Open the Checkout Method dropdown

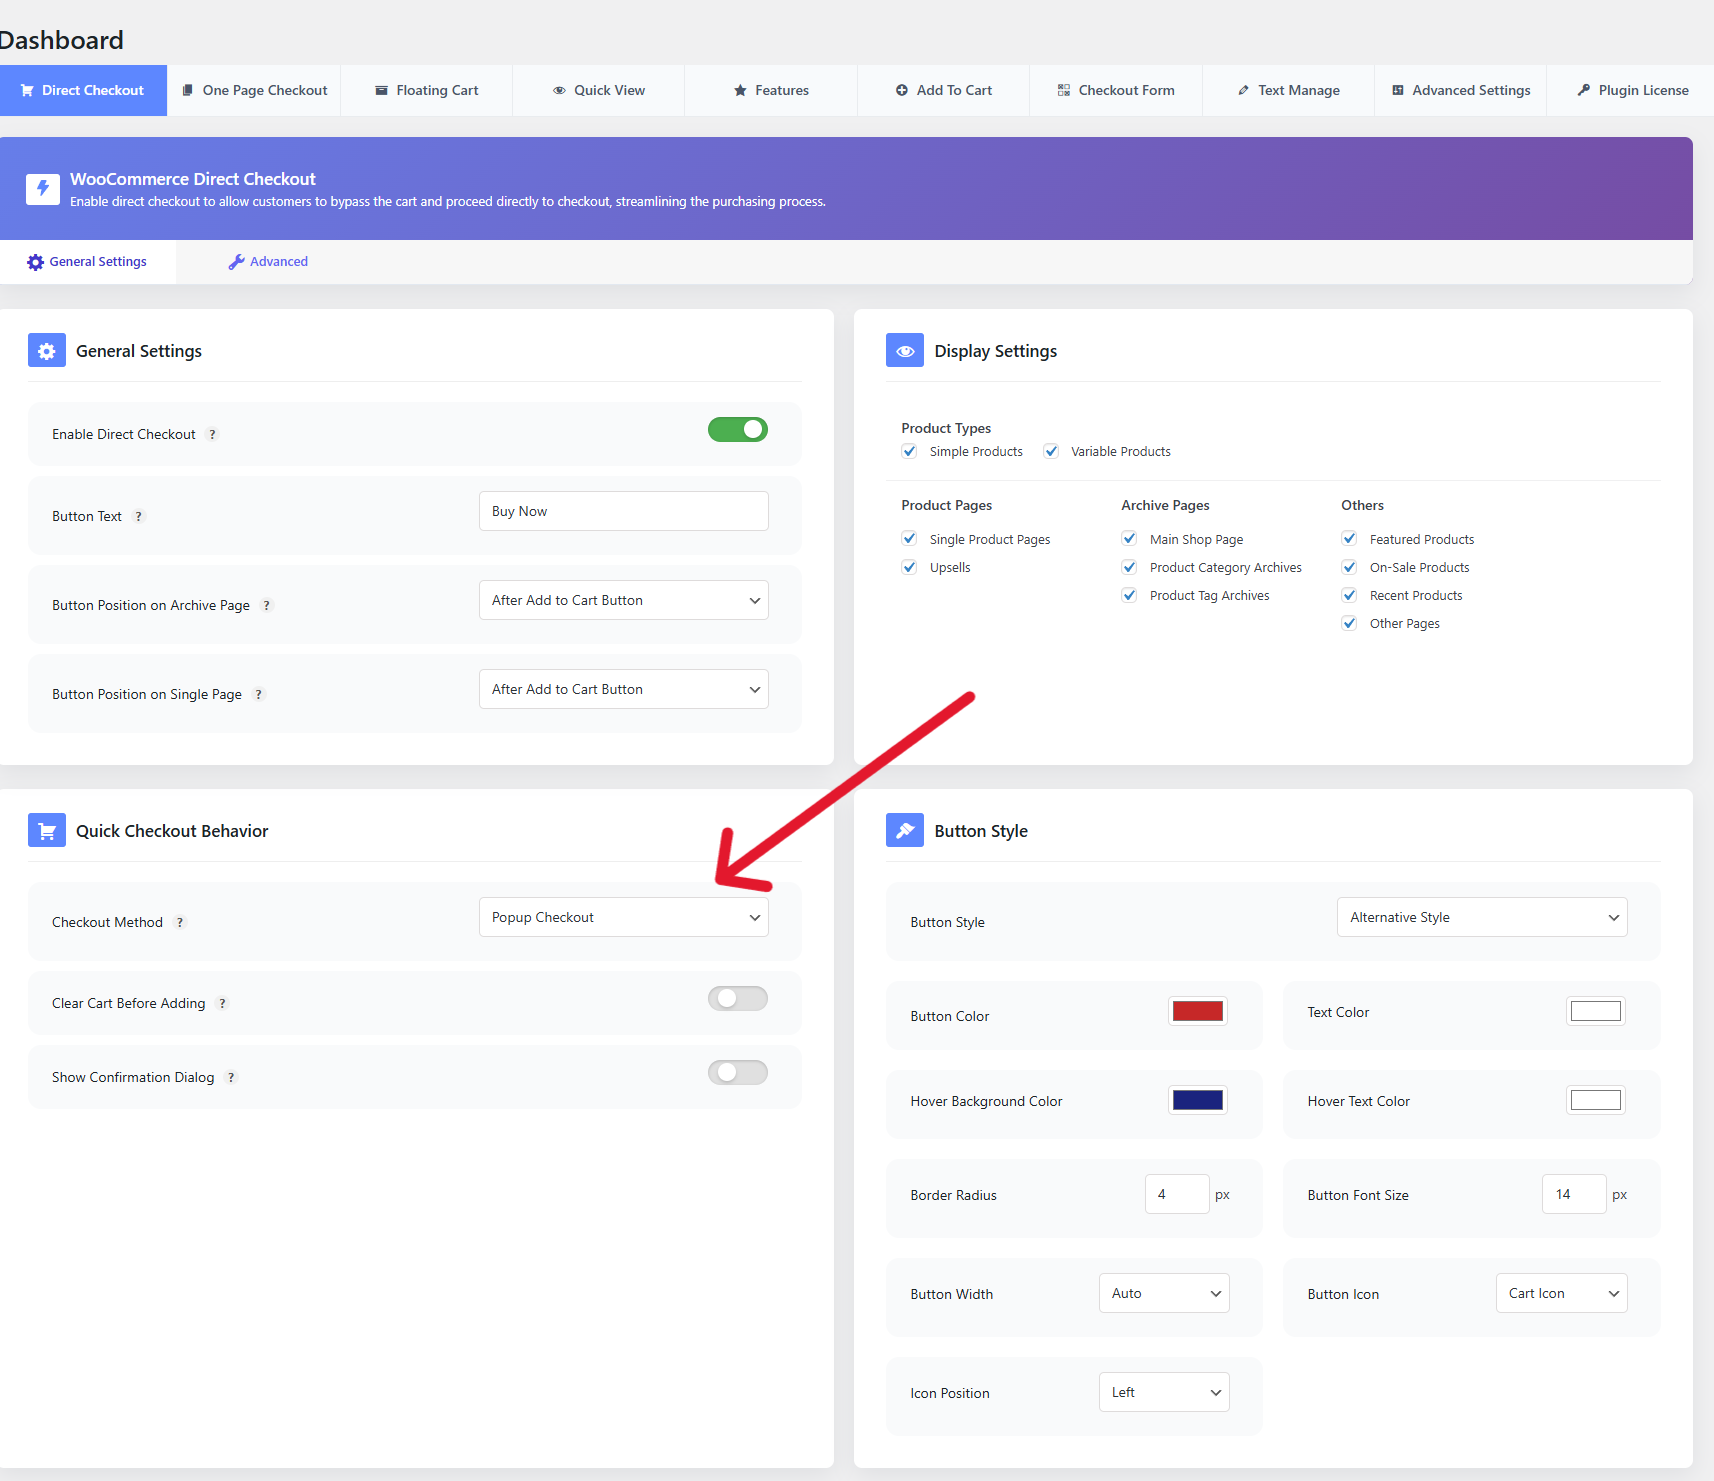point(624,917)
